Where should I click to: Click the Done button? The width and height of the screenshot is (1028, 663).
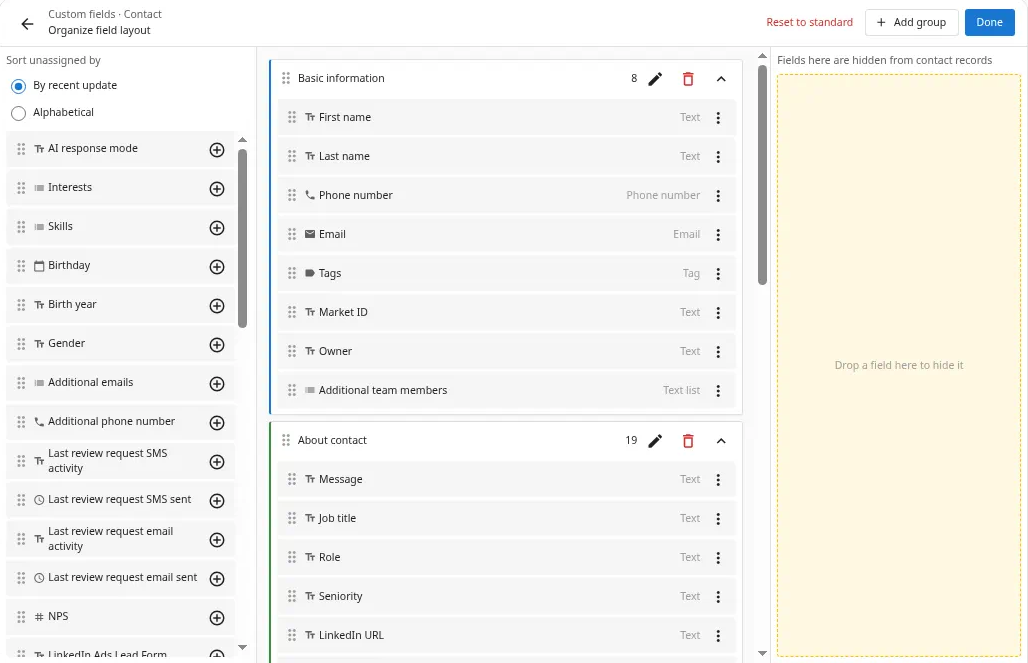point(989,22)
